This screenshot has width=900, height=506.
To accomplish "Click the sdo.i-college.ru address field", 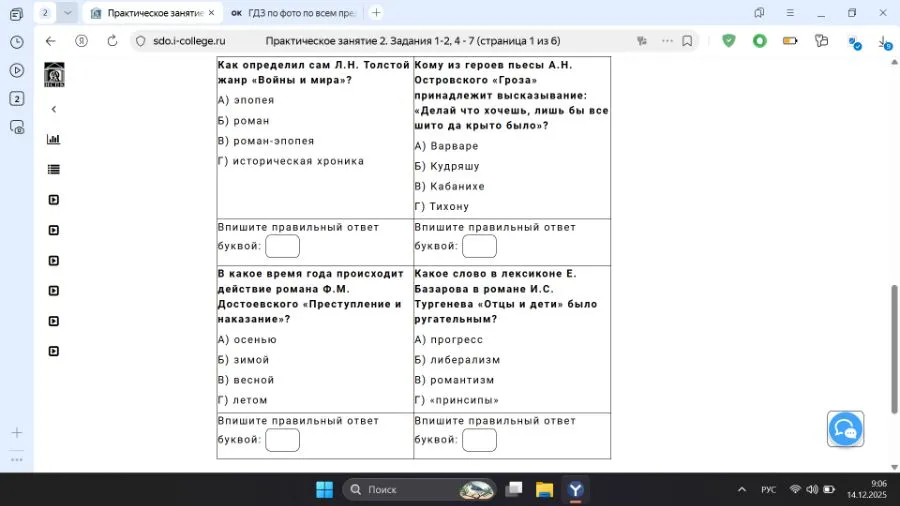I will pos(189,41).
